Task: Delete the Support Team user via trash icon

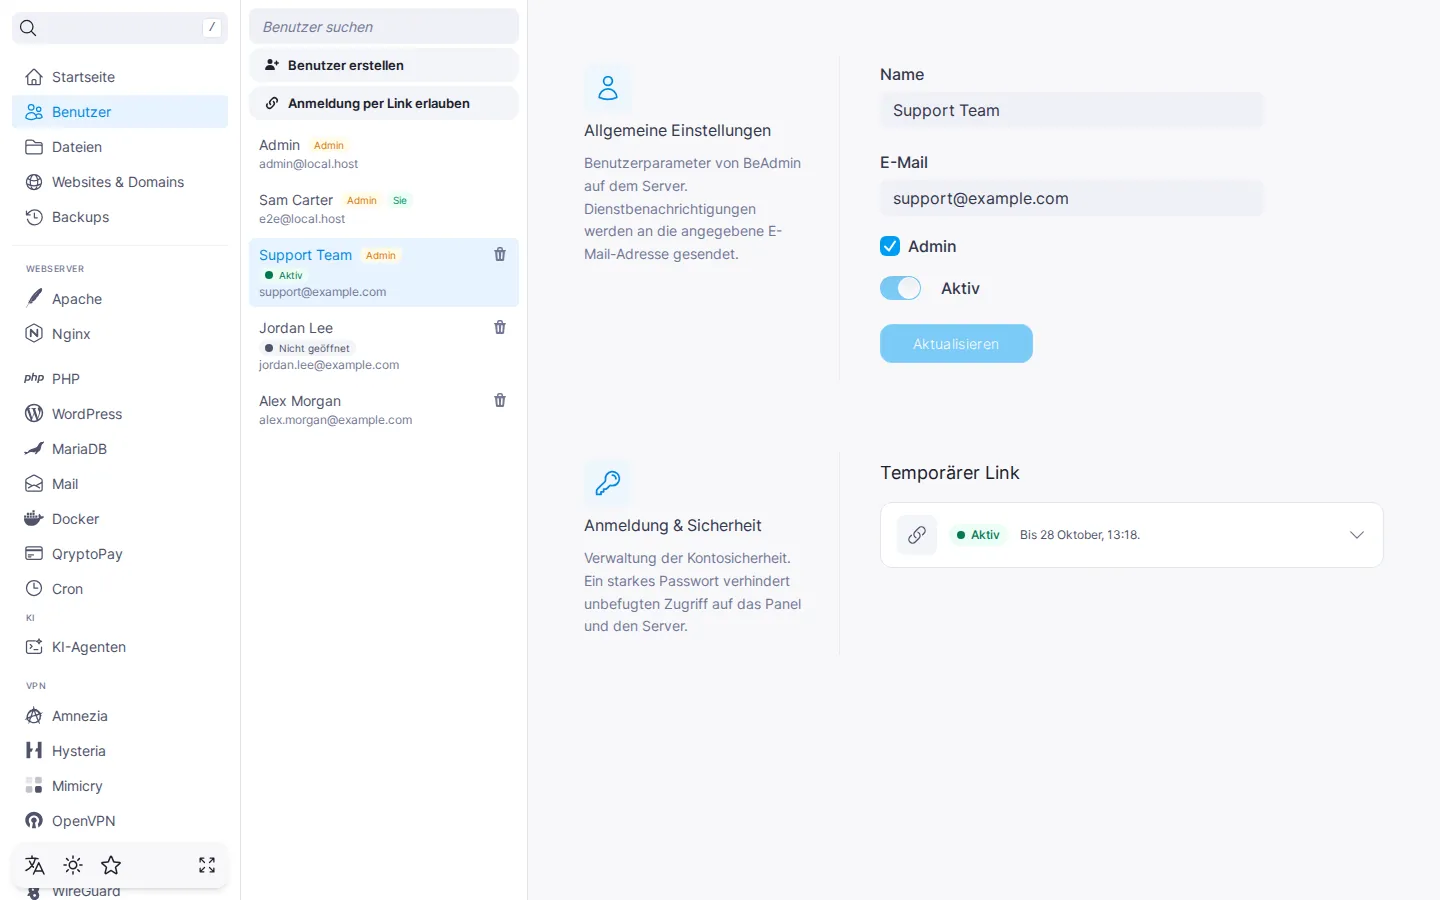Action: 500,255
